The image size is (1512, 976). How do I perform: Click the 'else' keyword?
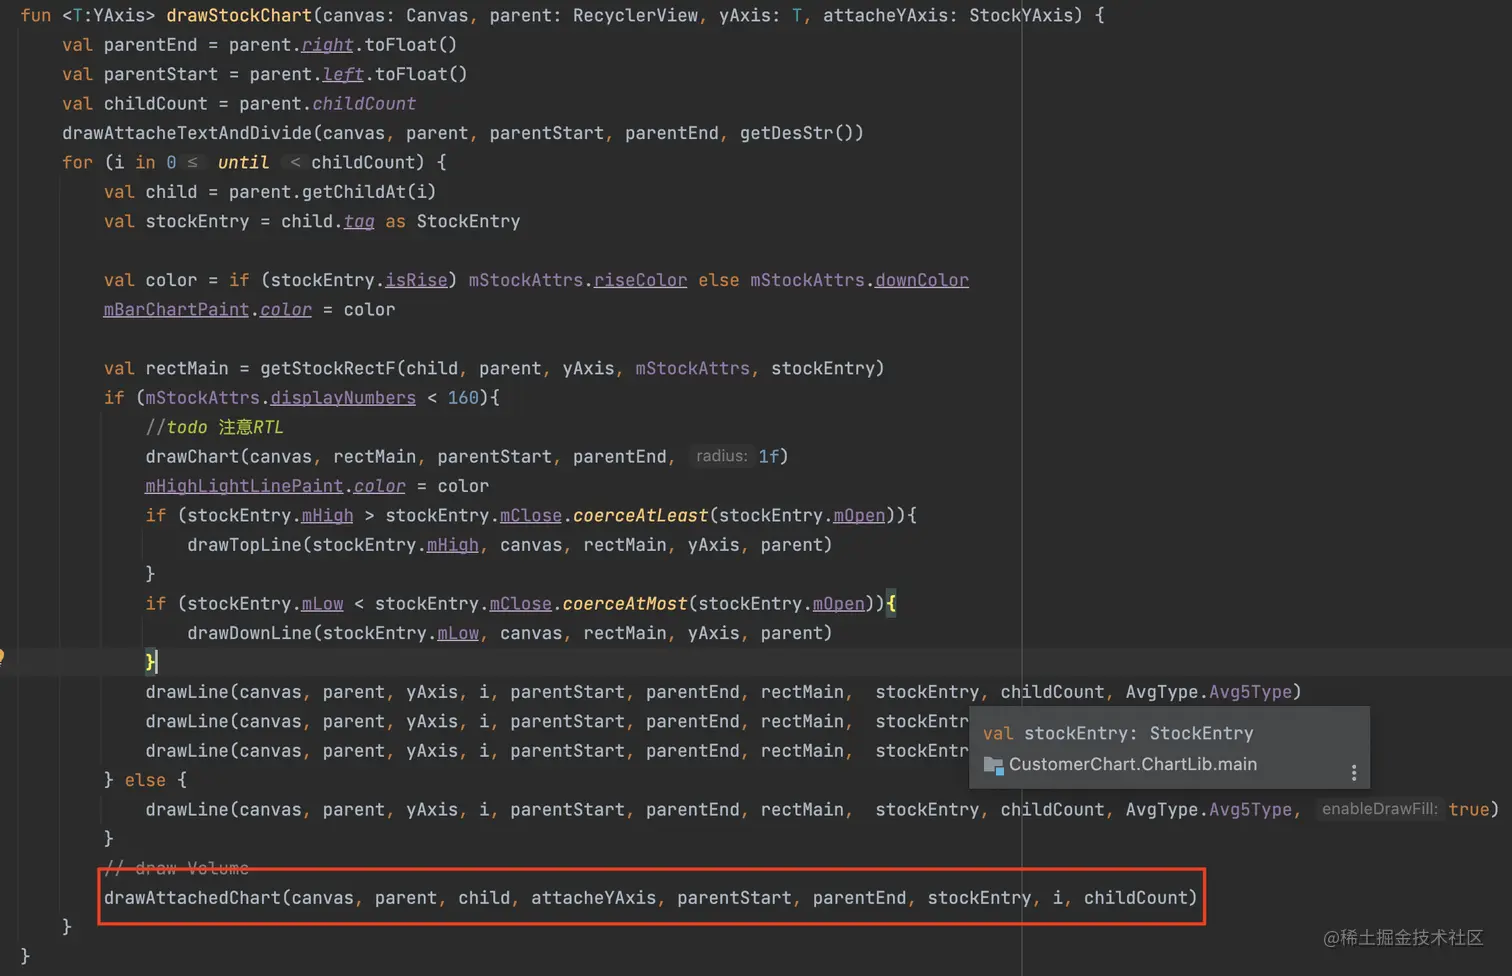(145, 780)
